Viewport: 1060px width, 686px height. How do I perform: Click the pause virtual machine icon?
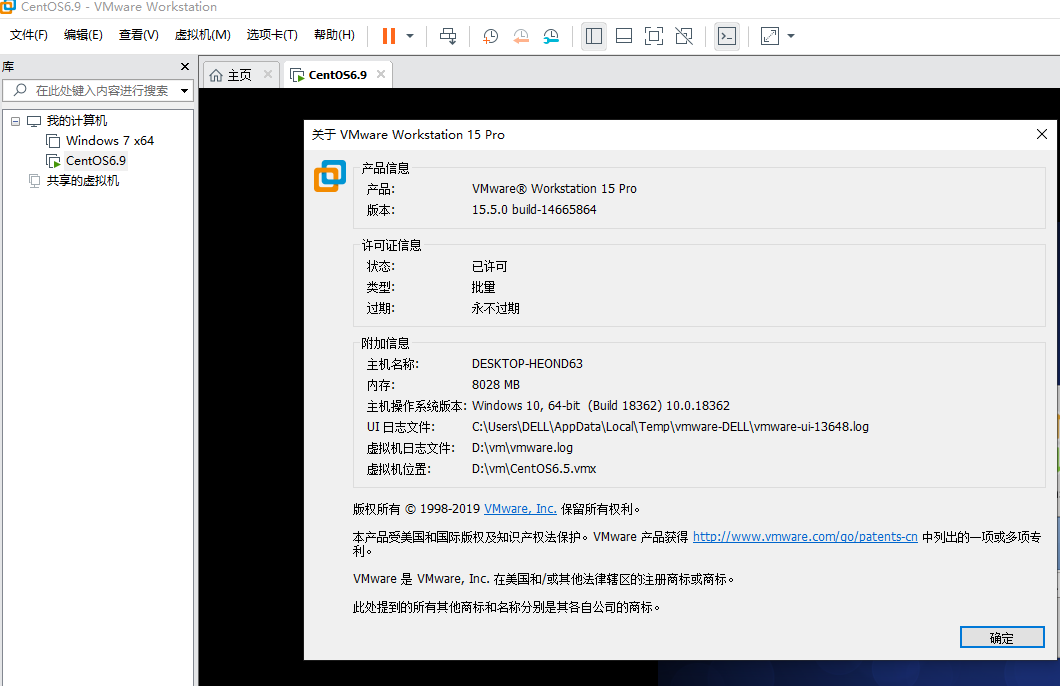[389, 36]
